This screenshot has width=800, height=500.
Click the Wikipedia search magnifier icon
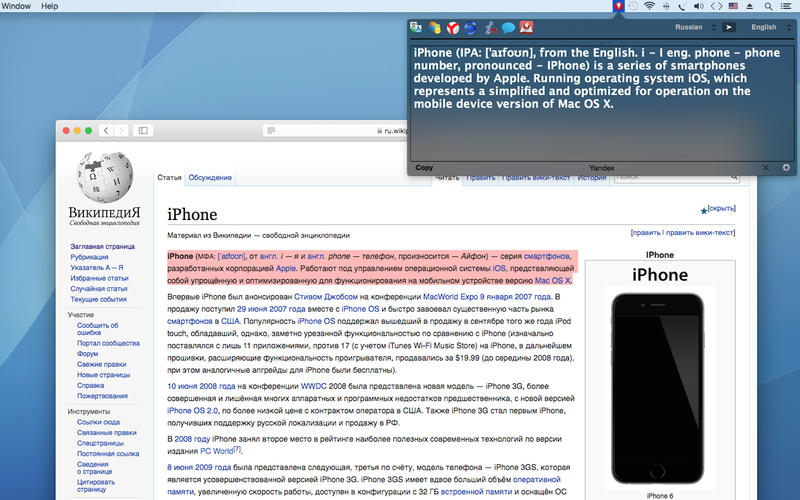click(x=734, y=177)
